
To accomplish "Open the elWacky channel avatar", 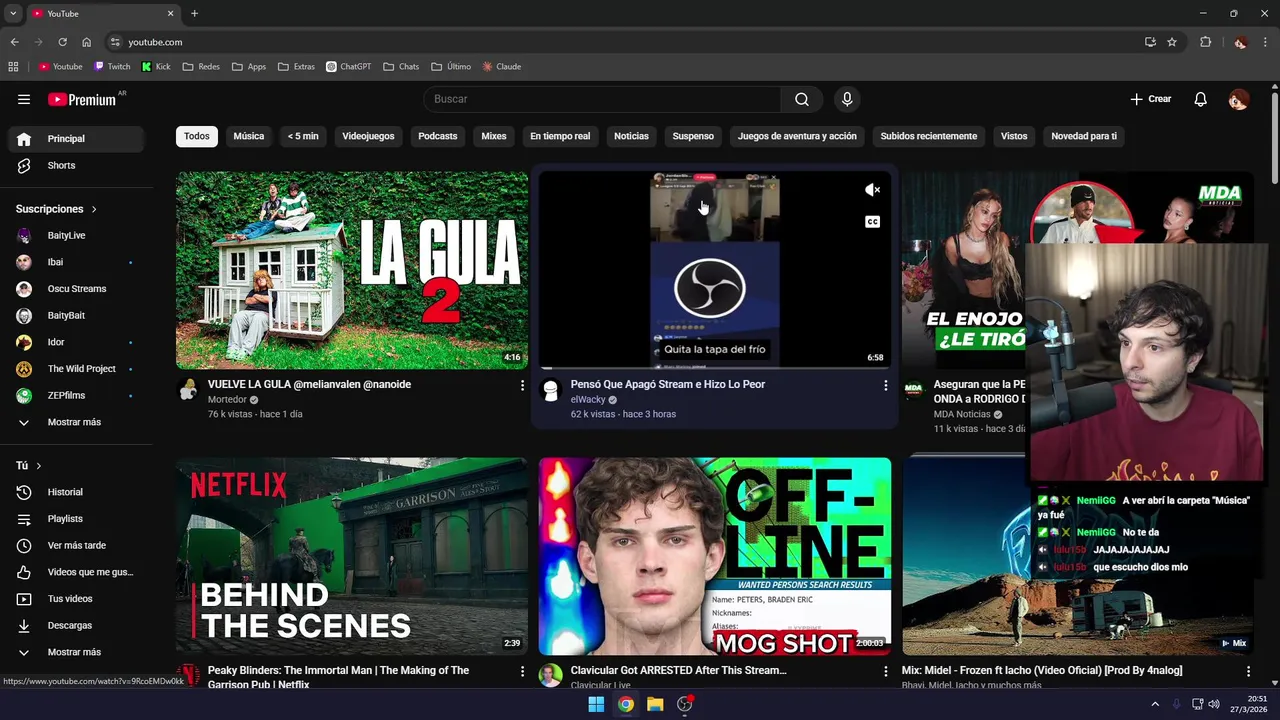I will click(550, 390).
